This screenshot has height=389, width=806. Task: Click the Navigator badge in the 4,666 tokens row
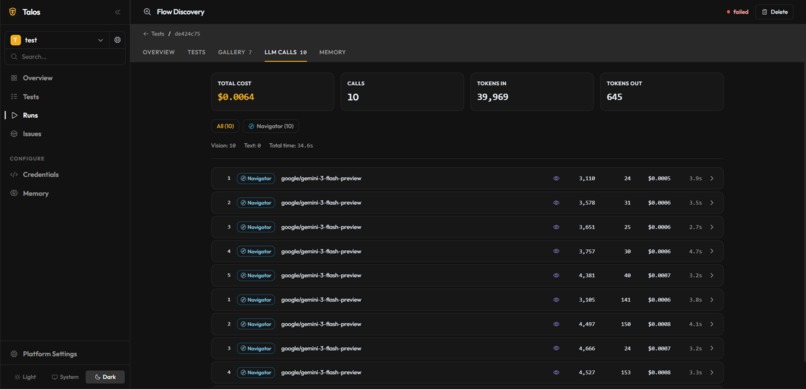click(x=255, y=348)
